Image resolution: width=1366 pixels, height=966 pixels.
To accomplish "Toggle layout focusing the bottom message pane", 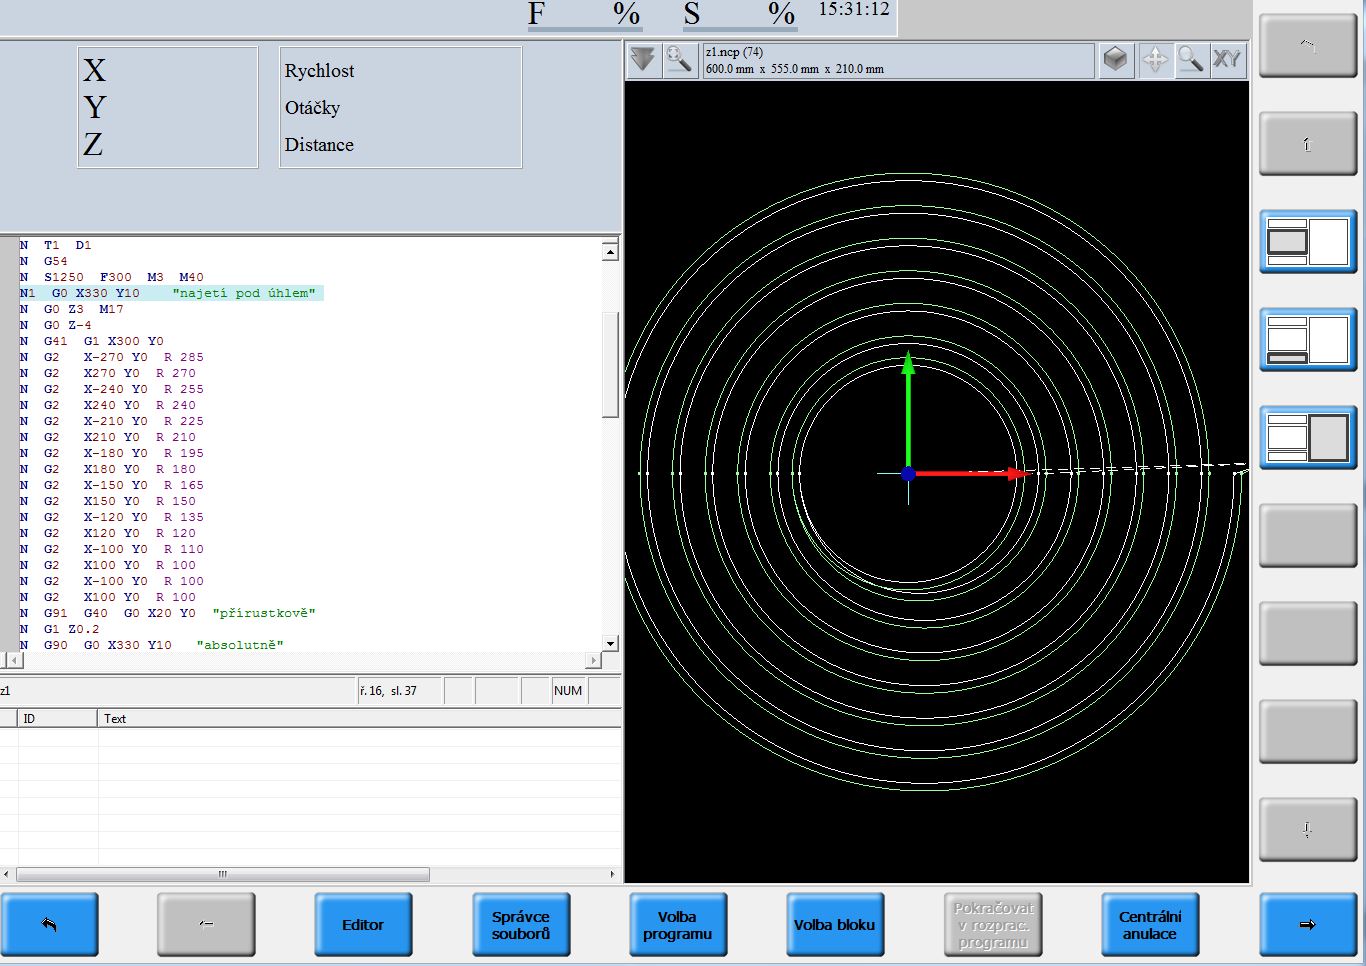I will (x=1307, y=340).
